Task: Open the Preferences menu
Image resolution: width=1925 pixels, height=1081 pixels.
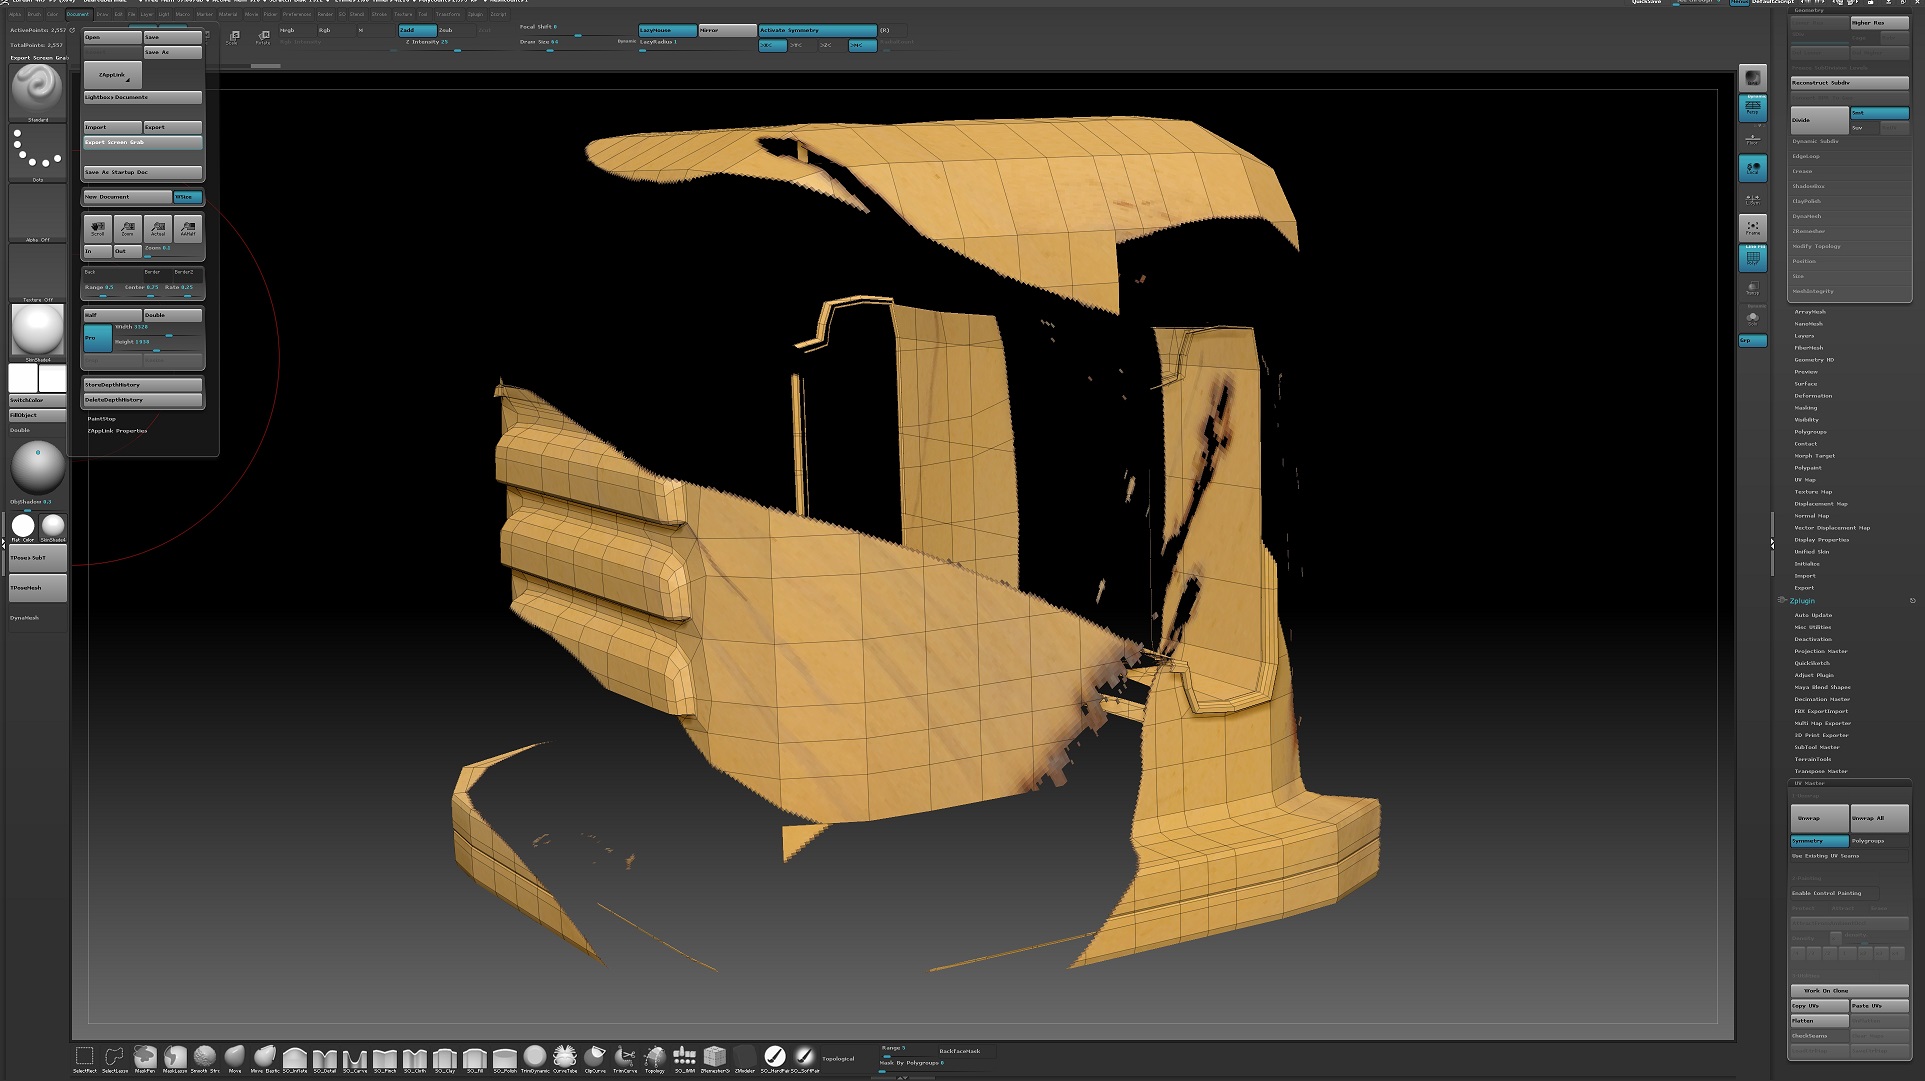Action: 297,14
